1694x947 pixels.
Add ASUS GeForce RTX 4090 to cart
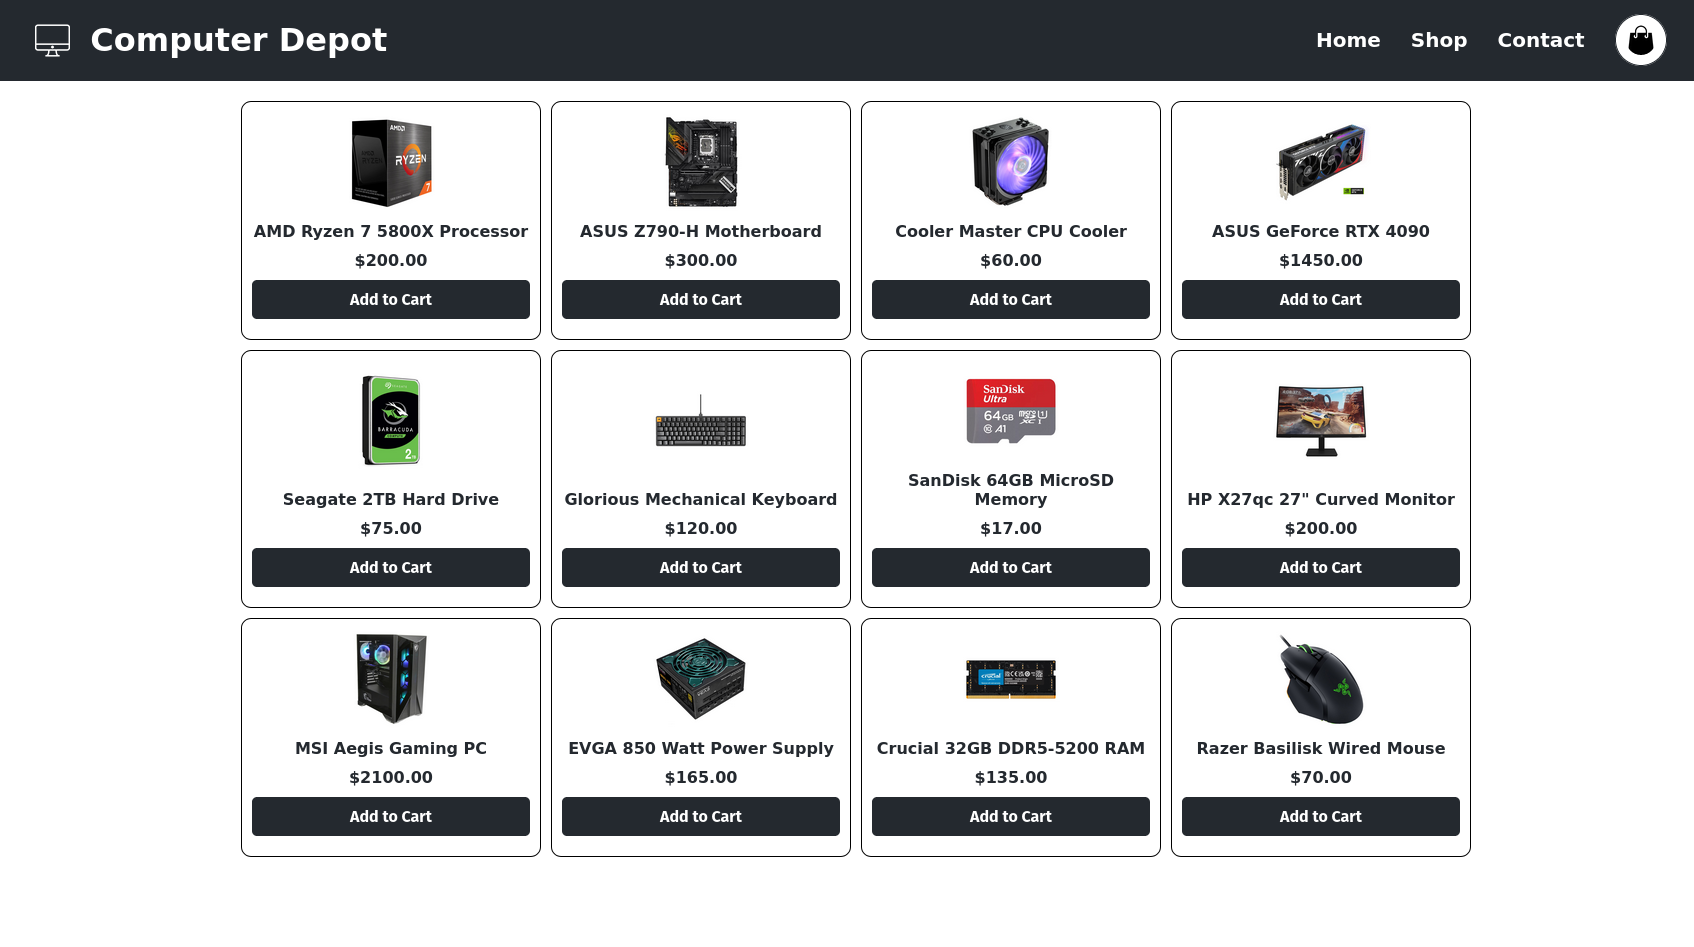(x=1320, y=299)
